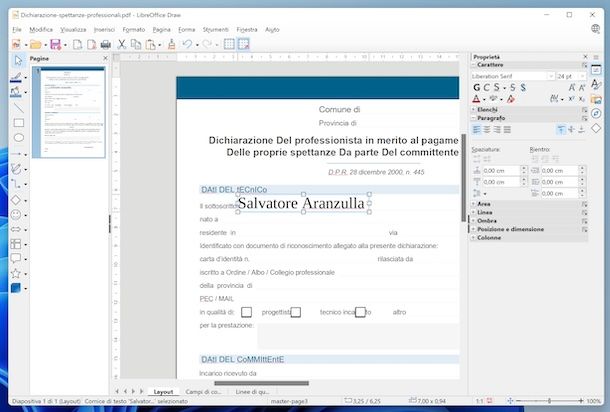610x412 pixels.
Task: Select the Stars and banners tool
Action: [16, 273]
